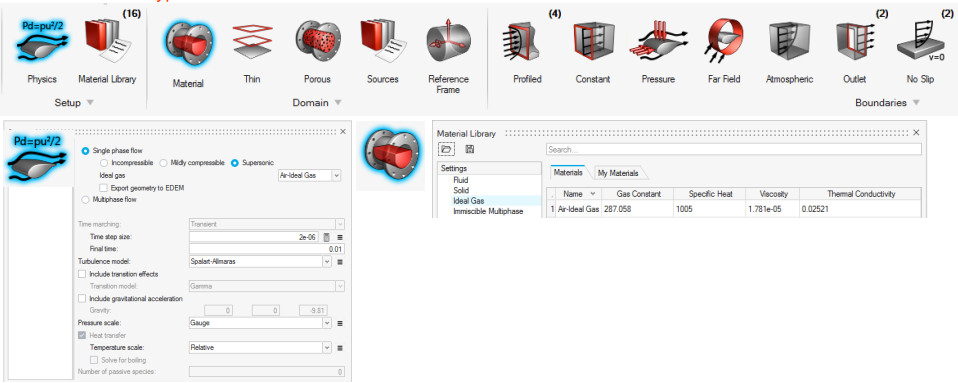958x383 pixels.
Task: Enable Export geometry to EDEM
Action: pos(104,188)
